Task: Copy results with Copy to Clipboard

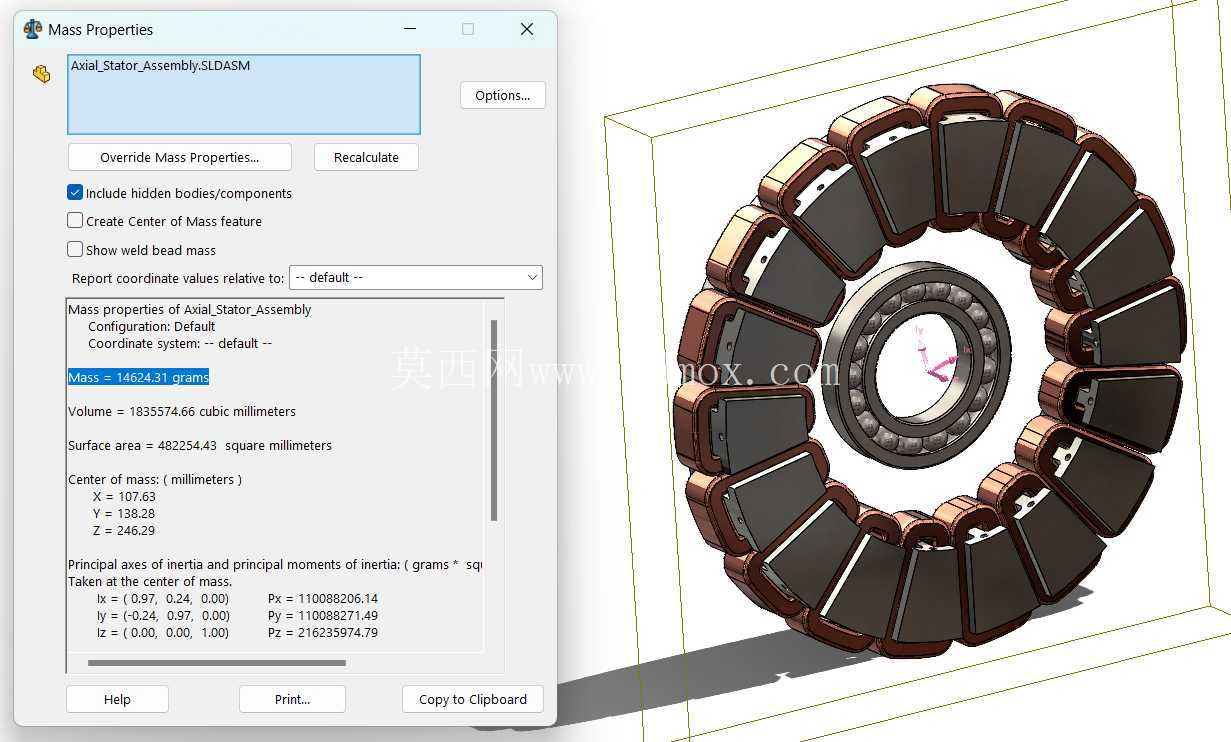Action: (x=473, y=699)
